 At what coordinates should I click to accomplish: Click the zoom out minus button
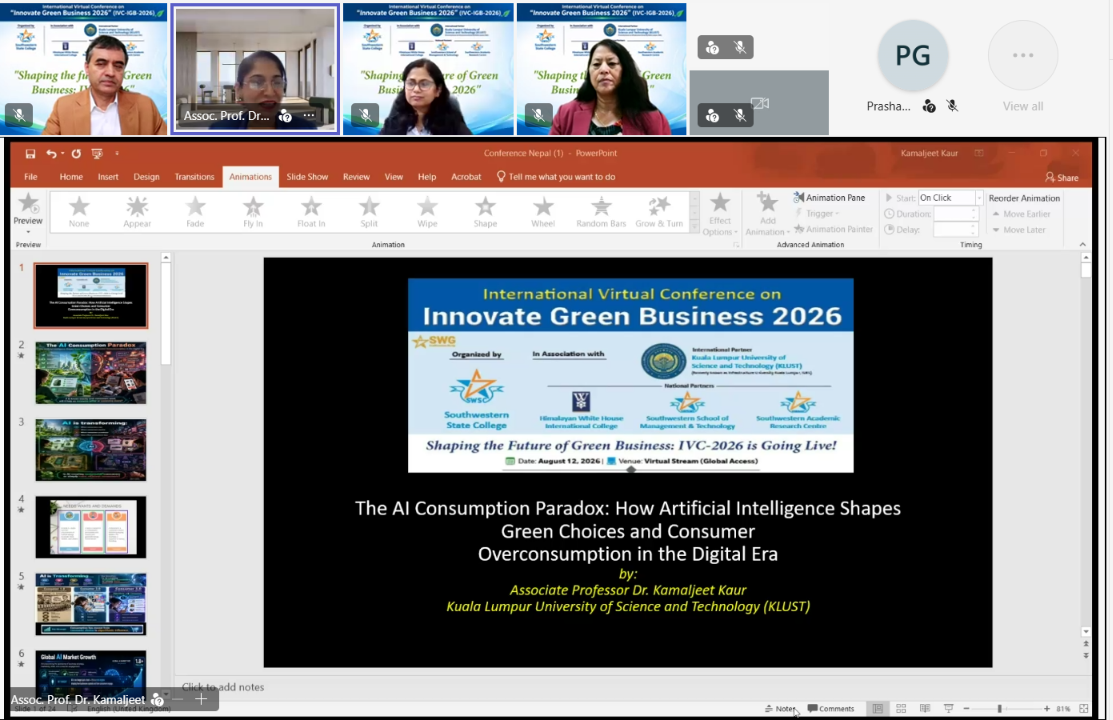(966, 709)
